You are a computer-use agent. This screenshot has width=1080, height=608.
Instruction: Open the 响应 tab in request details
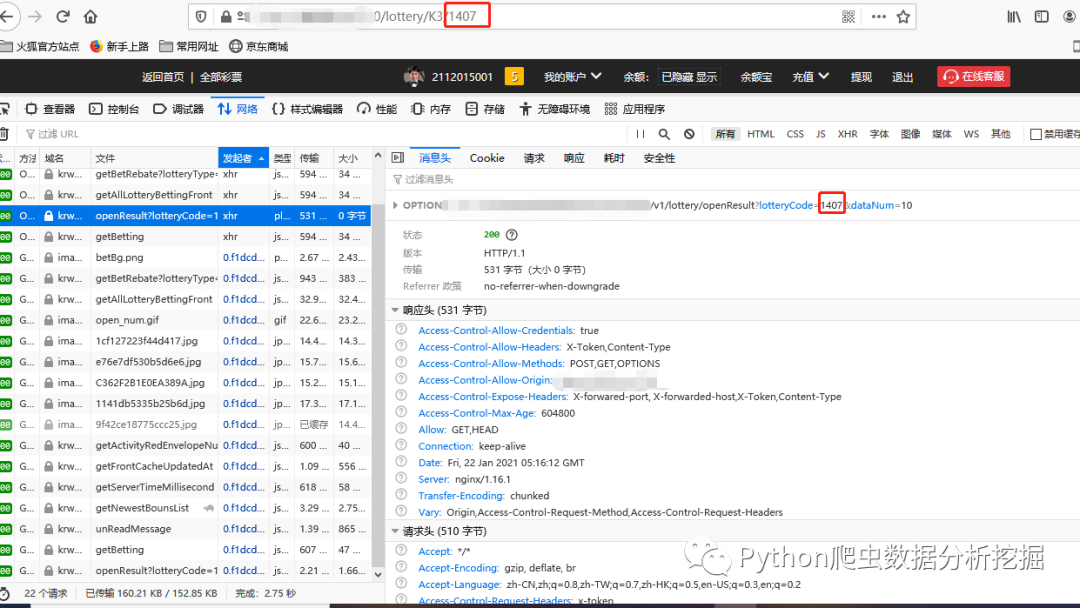(x=574, y=158)
